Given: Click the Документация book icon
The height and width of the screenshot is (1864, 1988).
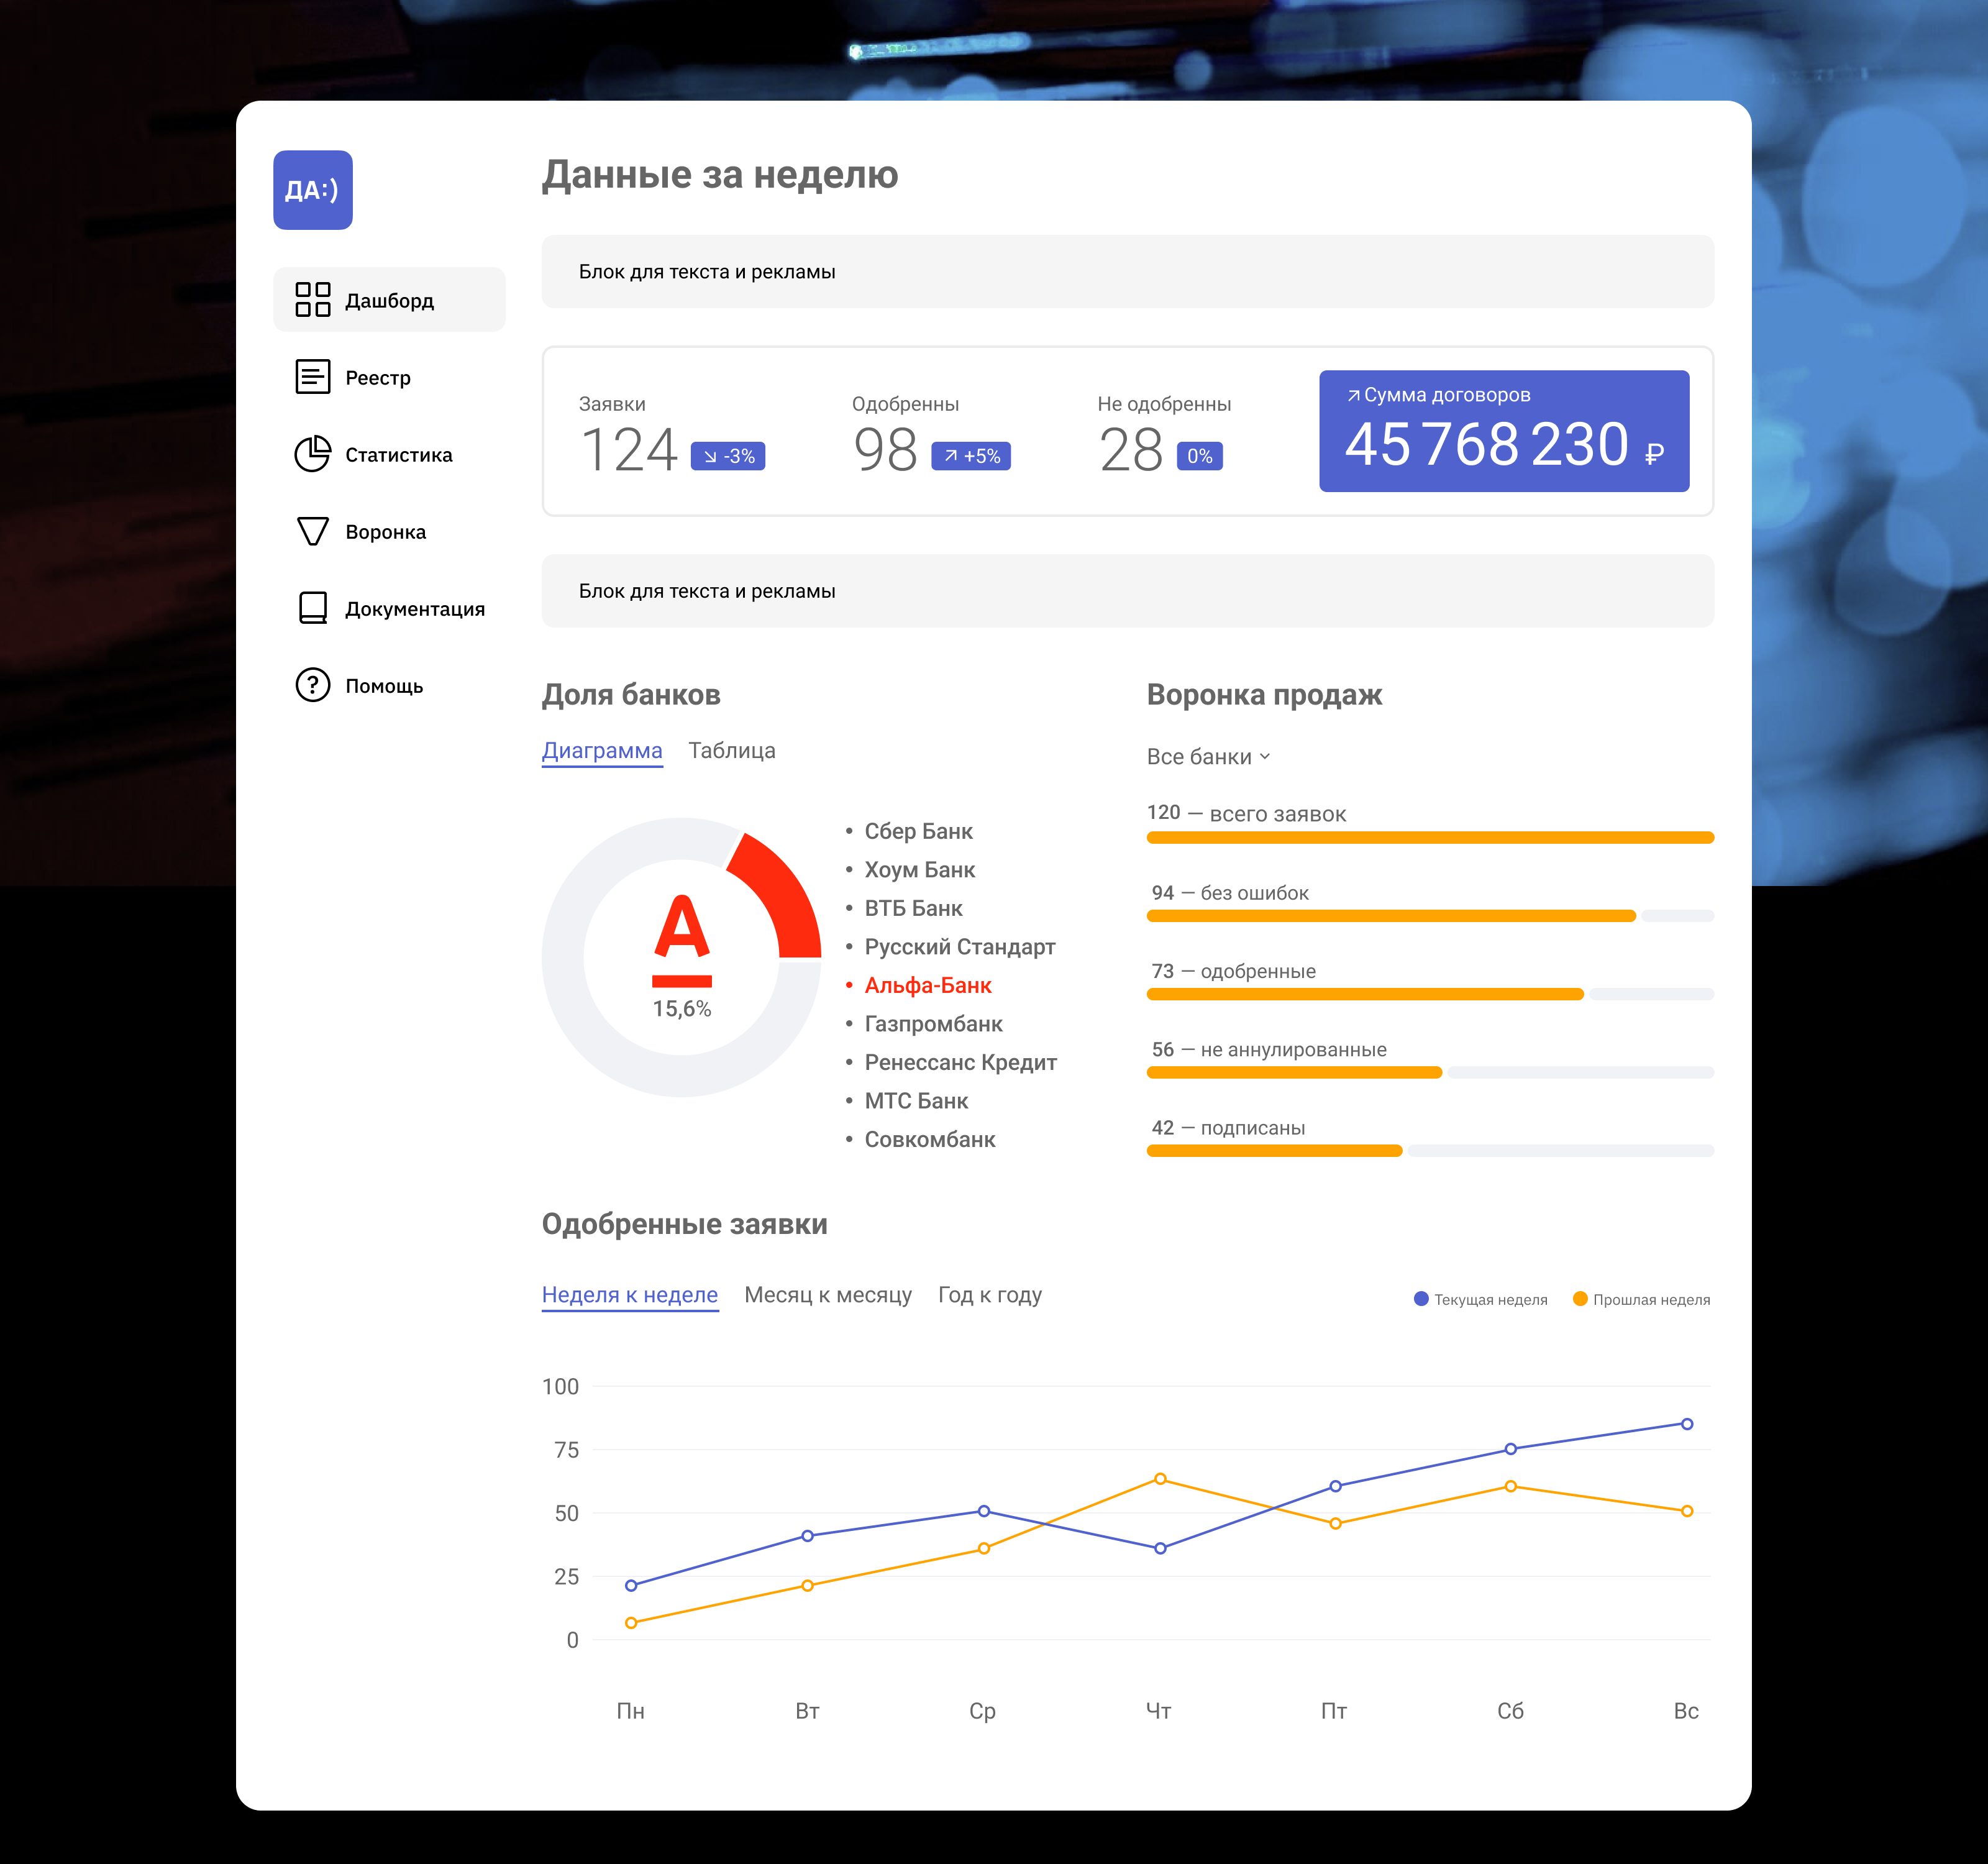Looking at the screenshot, I should pos(312,608).
